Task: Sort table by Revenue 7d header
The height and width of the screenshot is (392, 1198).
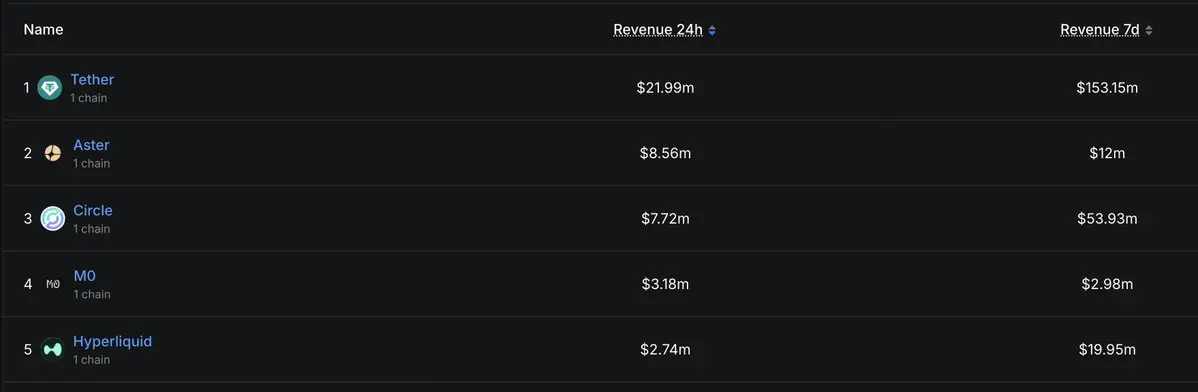Action: (x=1099, y=30)
